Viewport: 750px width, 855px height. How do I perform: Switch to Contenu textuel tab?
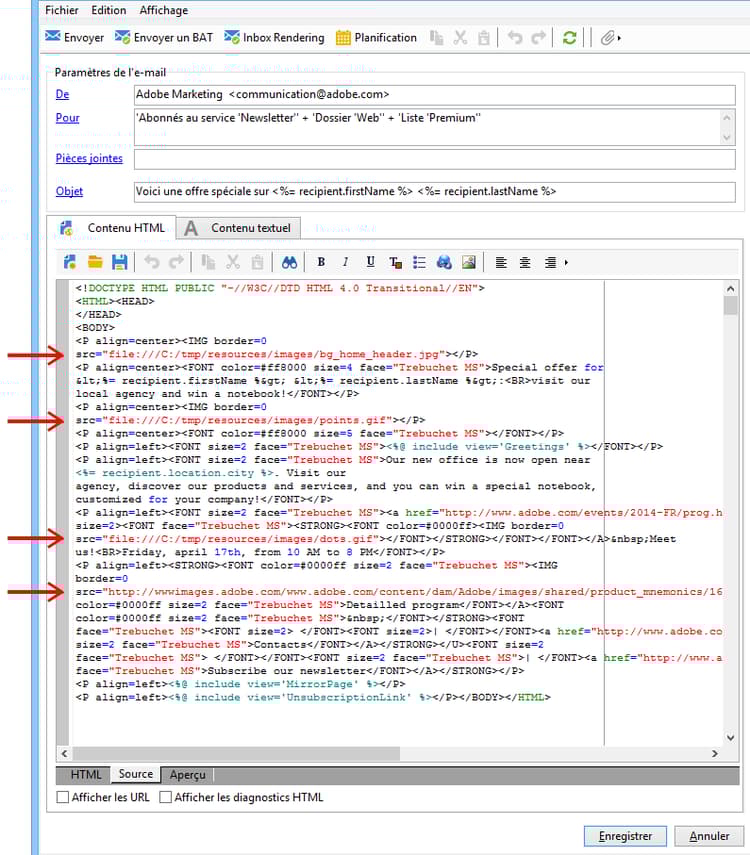238,228
